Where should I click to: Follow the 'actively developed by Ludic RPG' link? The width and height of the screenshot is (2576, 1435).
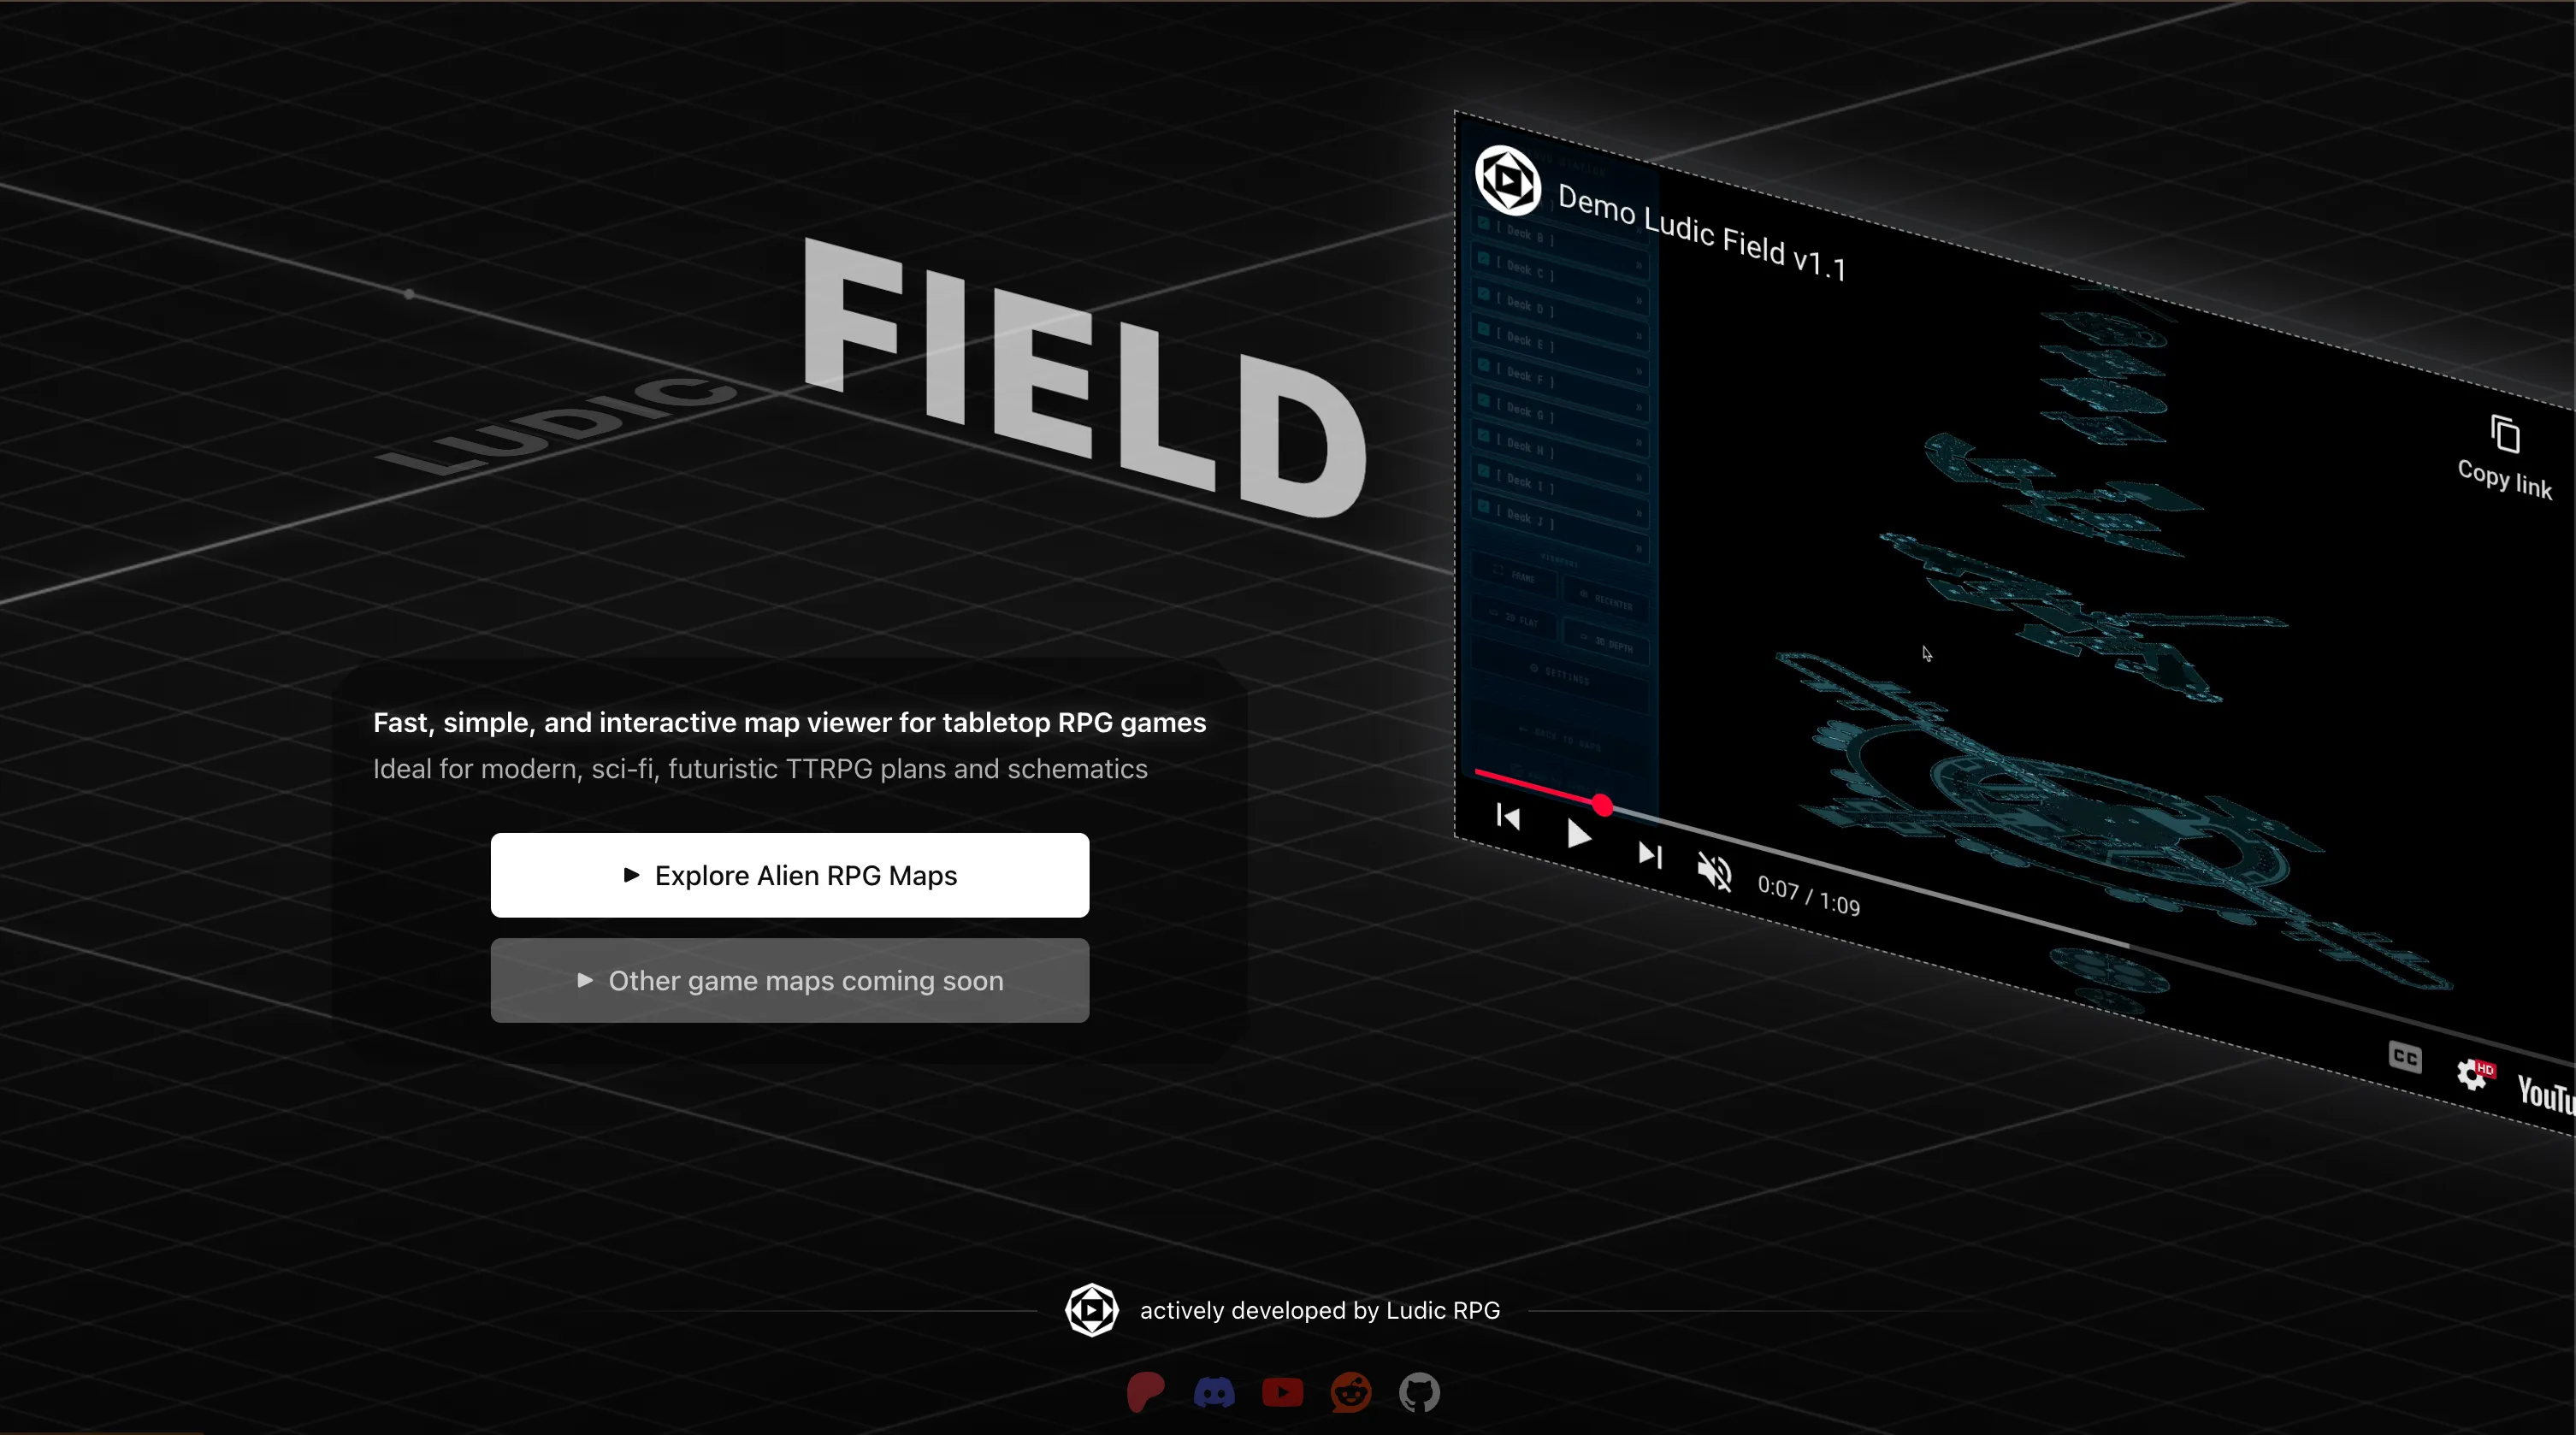(x=1320, y=1310)
